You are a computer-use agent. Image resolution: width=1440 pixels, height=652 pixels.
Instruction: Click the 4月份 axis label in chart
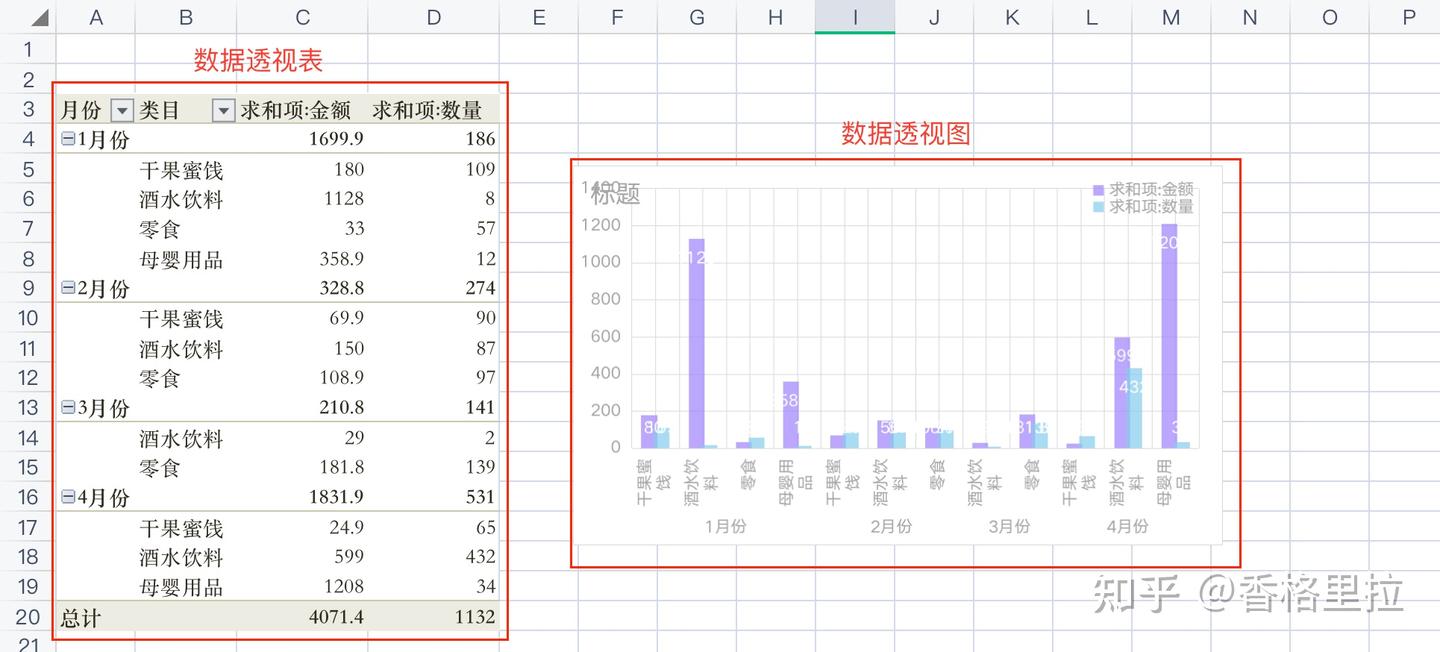[1127, 526]
